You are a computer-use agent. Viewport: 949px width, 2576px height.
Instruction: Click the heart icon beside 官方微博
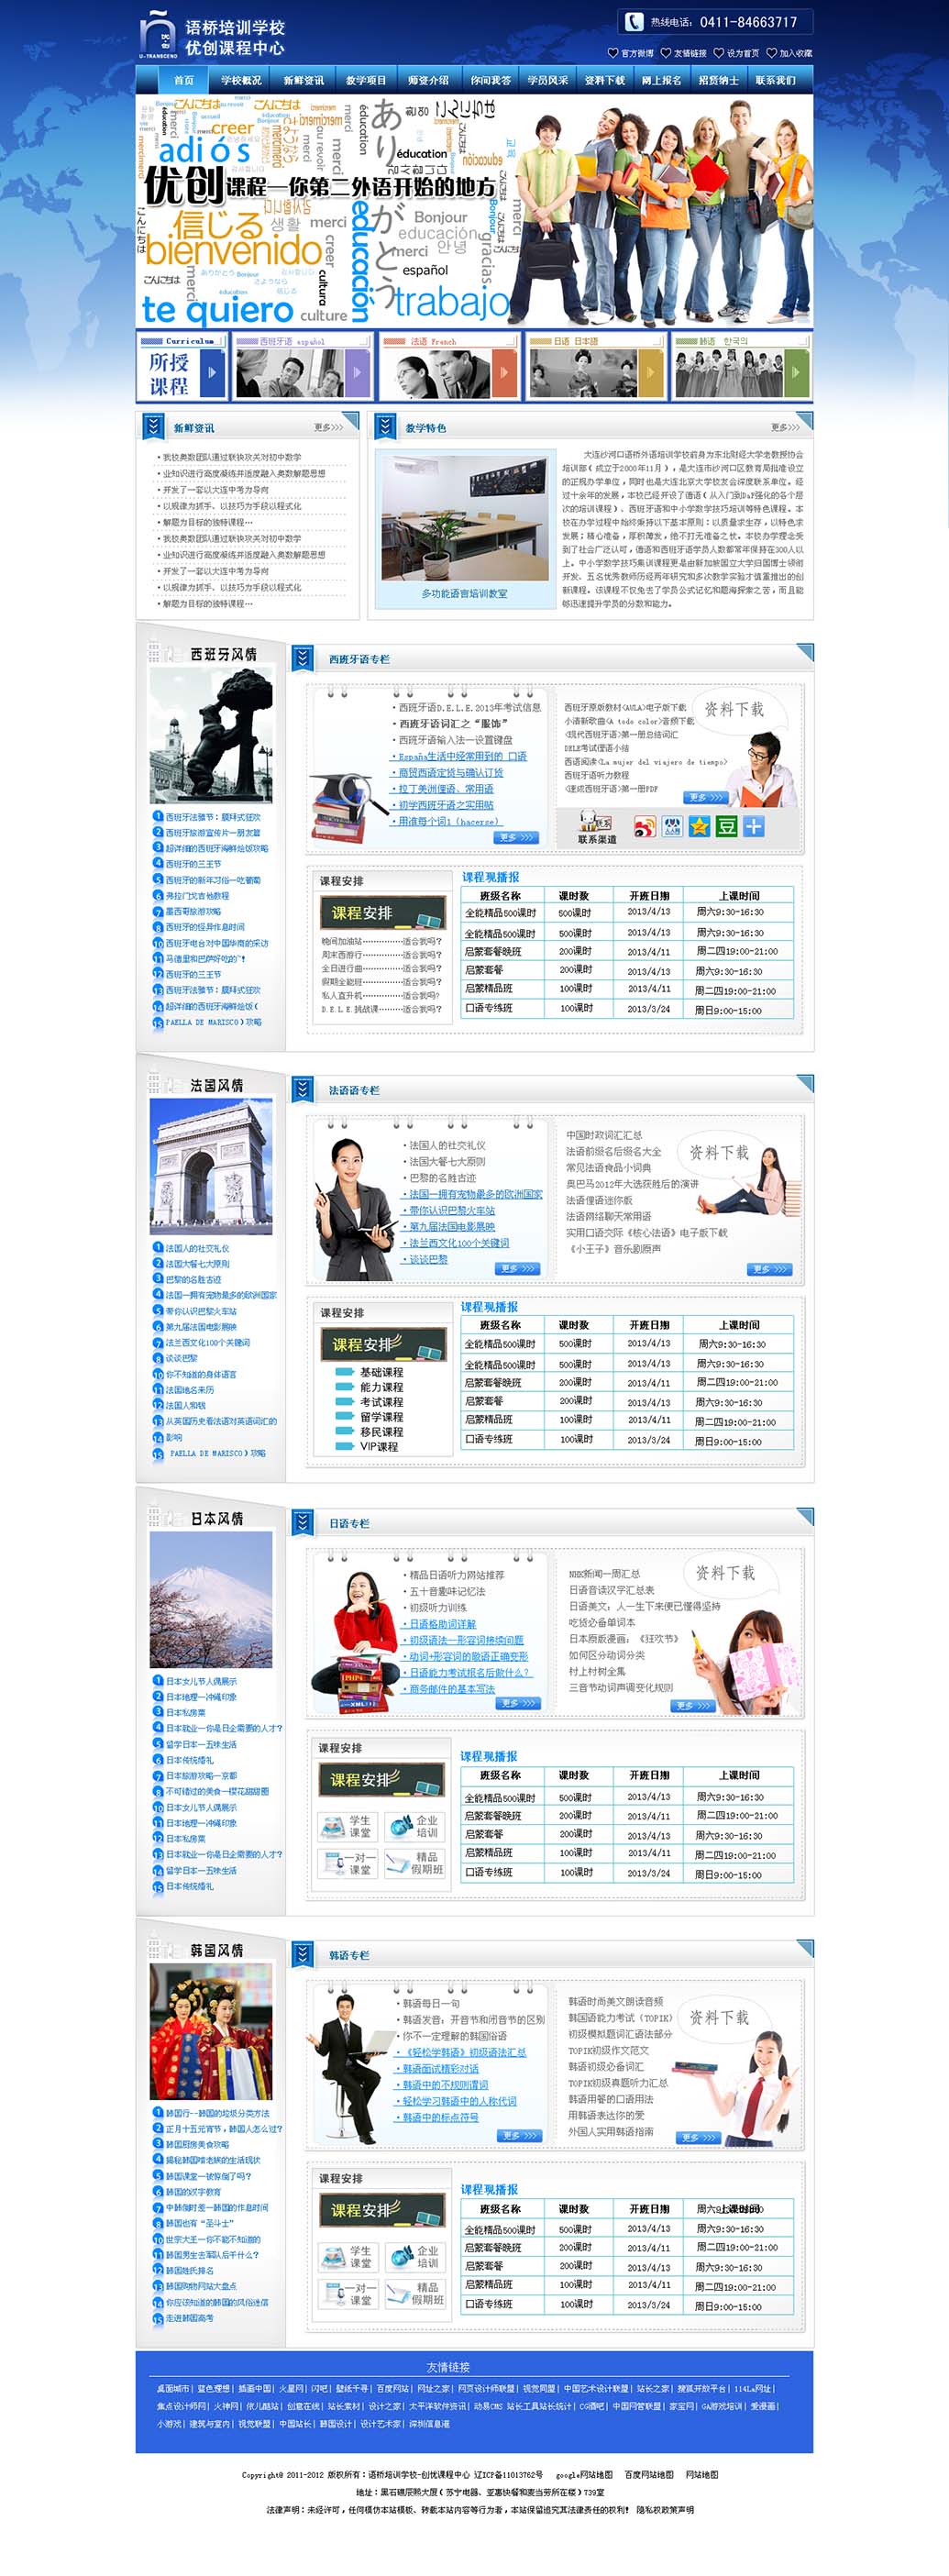tap(612, 53)
